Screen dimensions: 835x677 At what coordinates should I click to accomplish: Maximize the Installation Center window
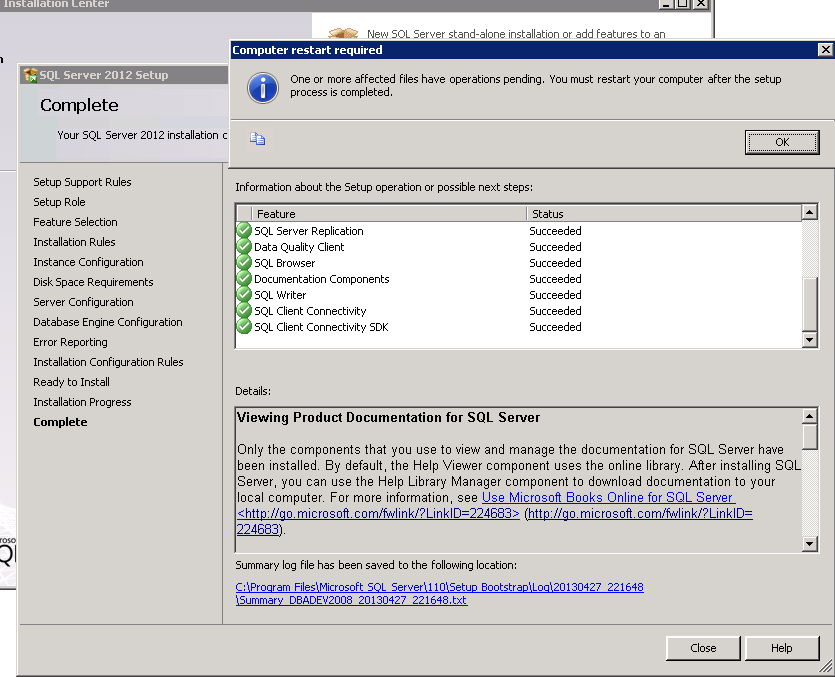683,4
